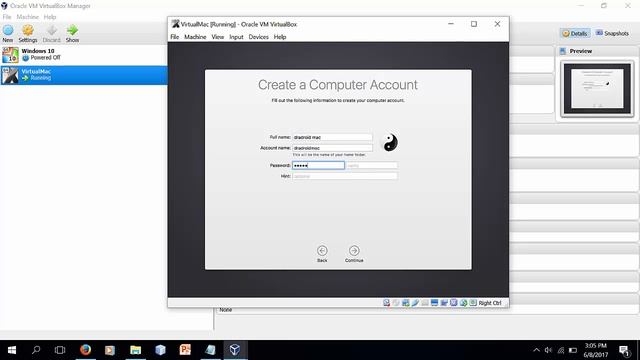Viewport: 640px width, 360px height.
Task: Open Help menu in VirtualMac VM window
Action: 280,37
